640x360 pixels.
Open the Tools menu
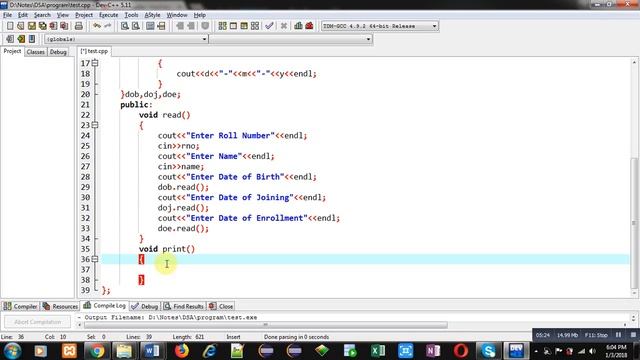click(x=131, y=15)
